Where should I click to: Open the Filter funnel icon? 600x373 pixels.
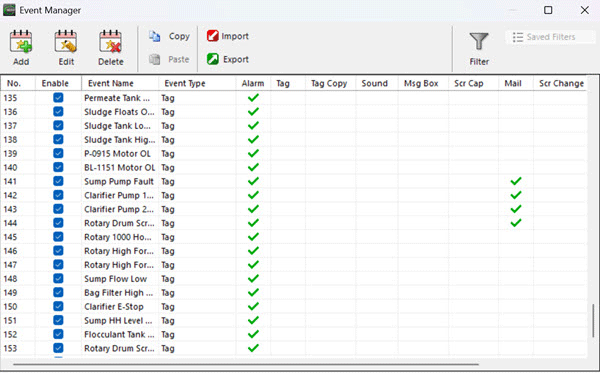479,41
